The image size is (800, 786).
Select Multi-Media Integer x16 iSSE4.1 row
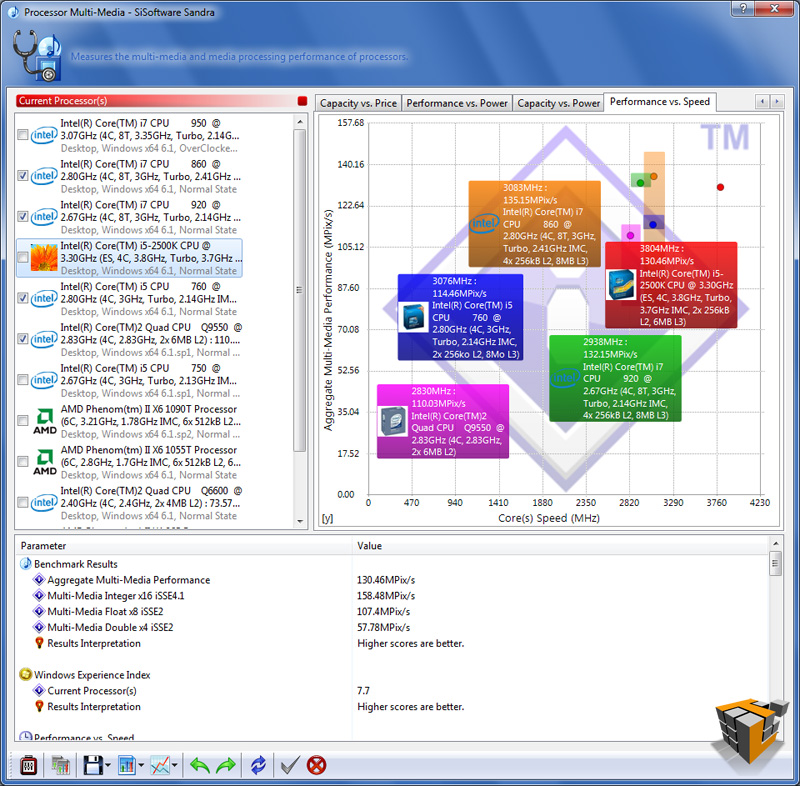392,596
